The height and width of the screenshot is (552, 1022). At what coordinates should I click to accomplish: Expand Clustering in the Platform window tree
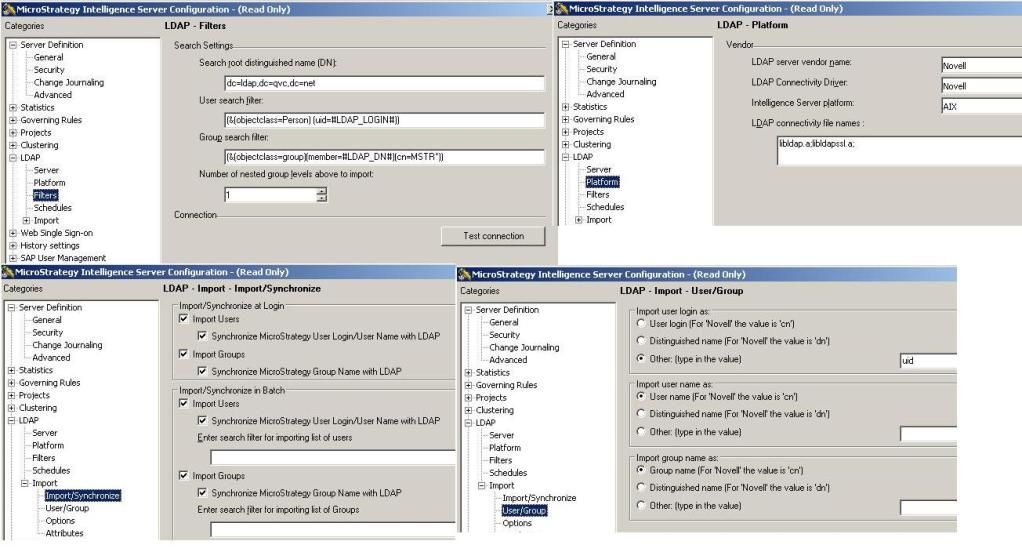[x=565, y=145]
